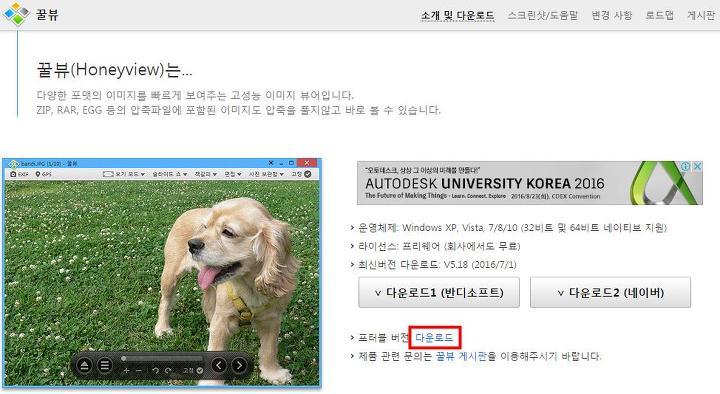Click the Honeyview logo icon in header
Screen dimensions: 720x394
tap(17, 14)
